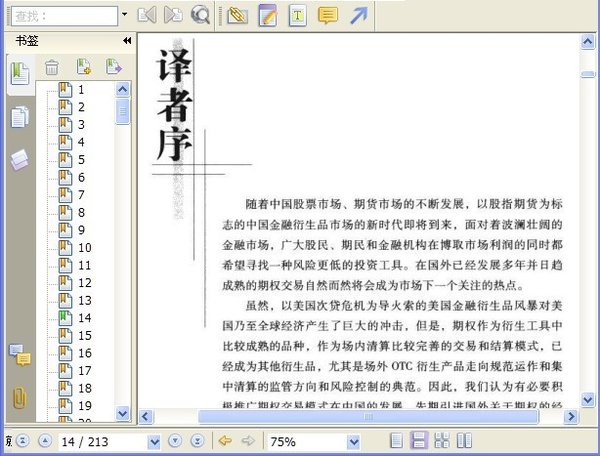The height and width of the screenshot is (456, 600).
Task: Click the yellow previous view arrow
Action: pyautogui.click(x=225, y=441)
